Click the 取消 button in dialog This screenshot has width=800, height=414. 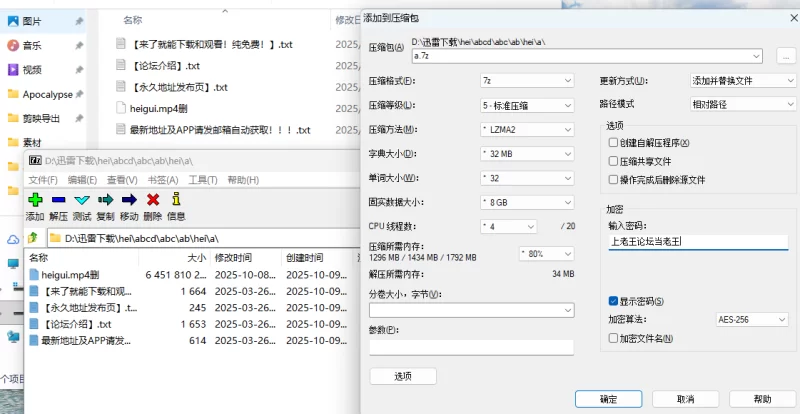pyautogui.click(x=685, y=398)
